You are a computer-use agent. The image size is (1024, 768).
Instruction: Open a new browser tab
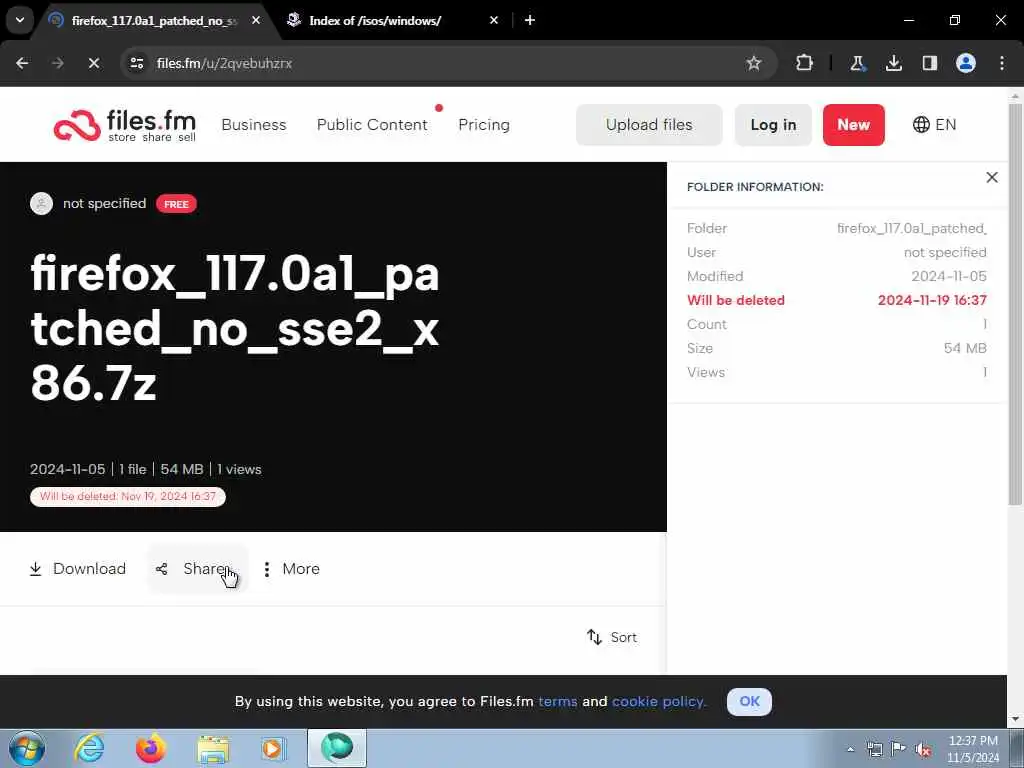click(x=530, y=20)
